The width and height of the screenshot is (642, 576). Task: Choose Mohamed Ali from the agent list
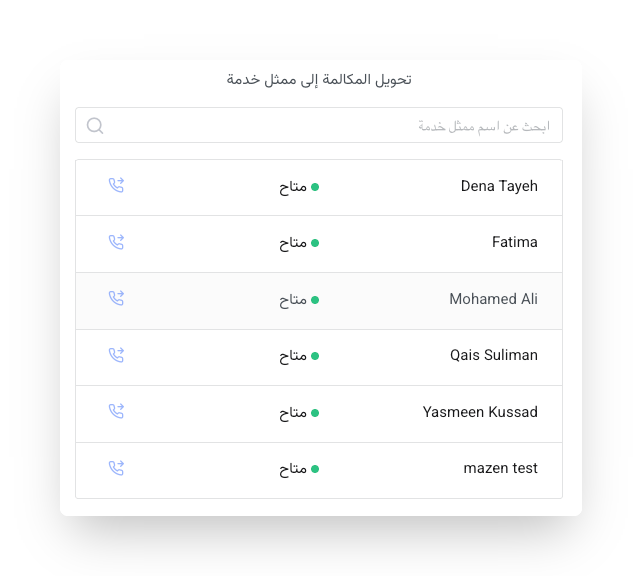493,299
